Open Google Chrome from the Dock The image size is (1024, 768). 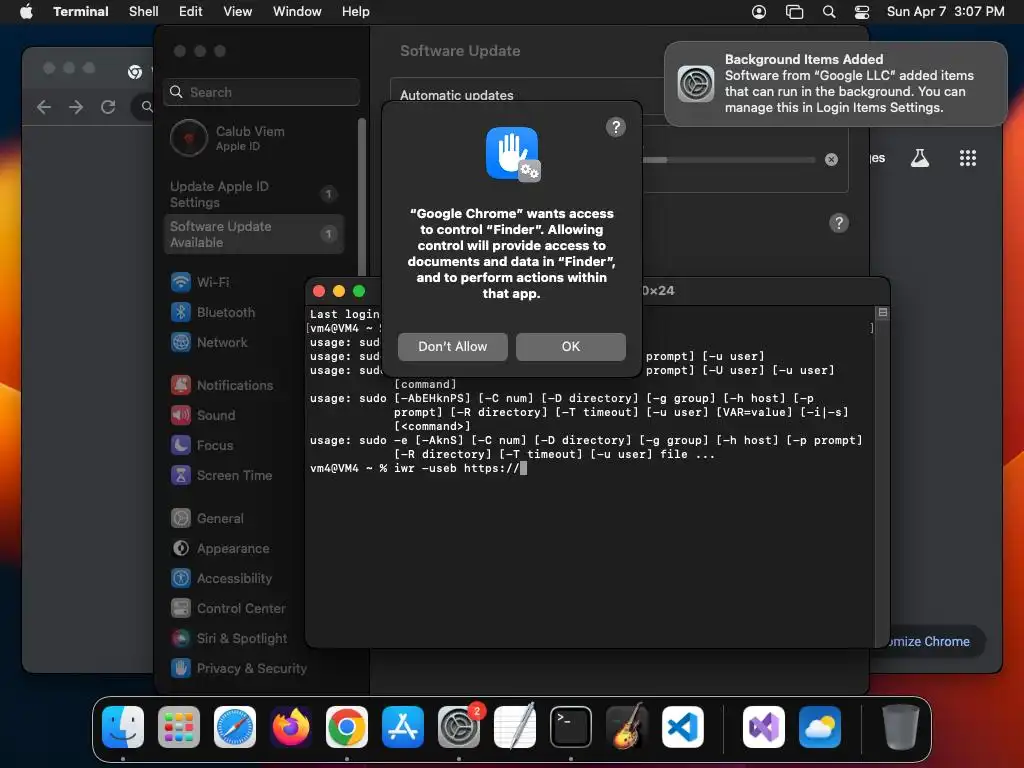click(x=347, y=727)
